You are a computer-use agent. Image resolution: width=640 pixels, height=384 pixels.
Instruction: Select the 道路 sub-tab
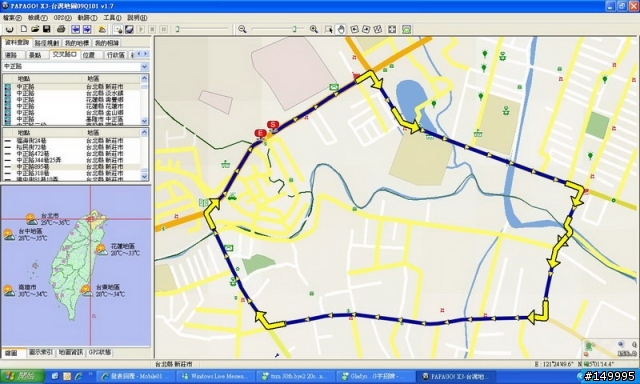11,55
